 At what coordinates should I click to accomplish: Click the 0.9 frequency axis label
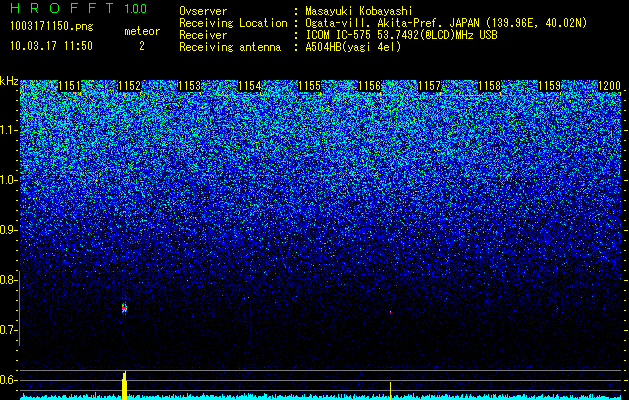point(8,230)
